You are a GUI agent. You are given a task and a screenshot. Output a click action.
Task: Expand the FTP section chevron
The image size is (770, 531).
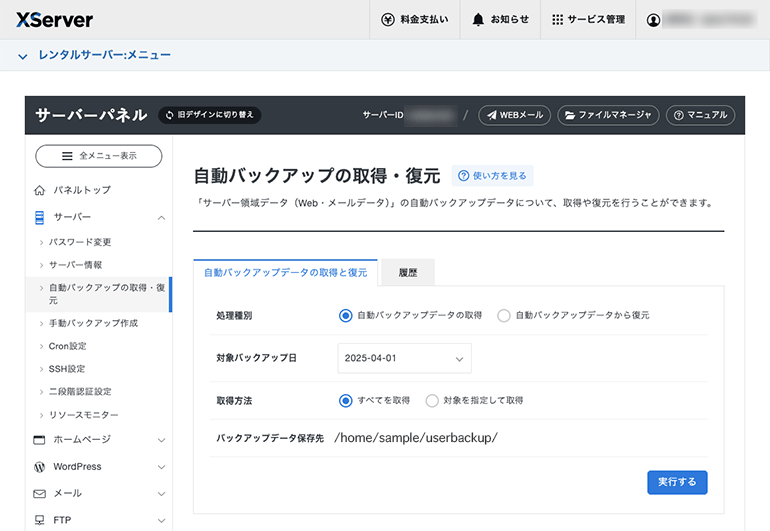pyautogui.click(x=161, y=521)
